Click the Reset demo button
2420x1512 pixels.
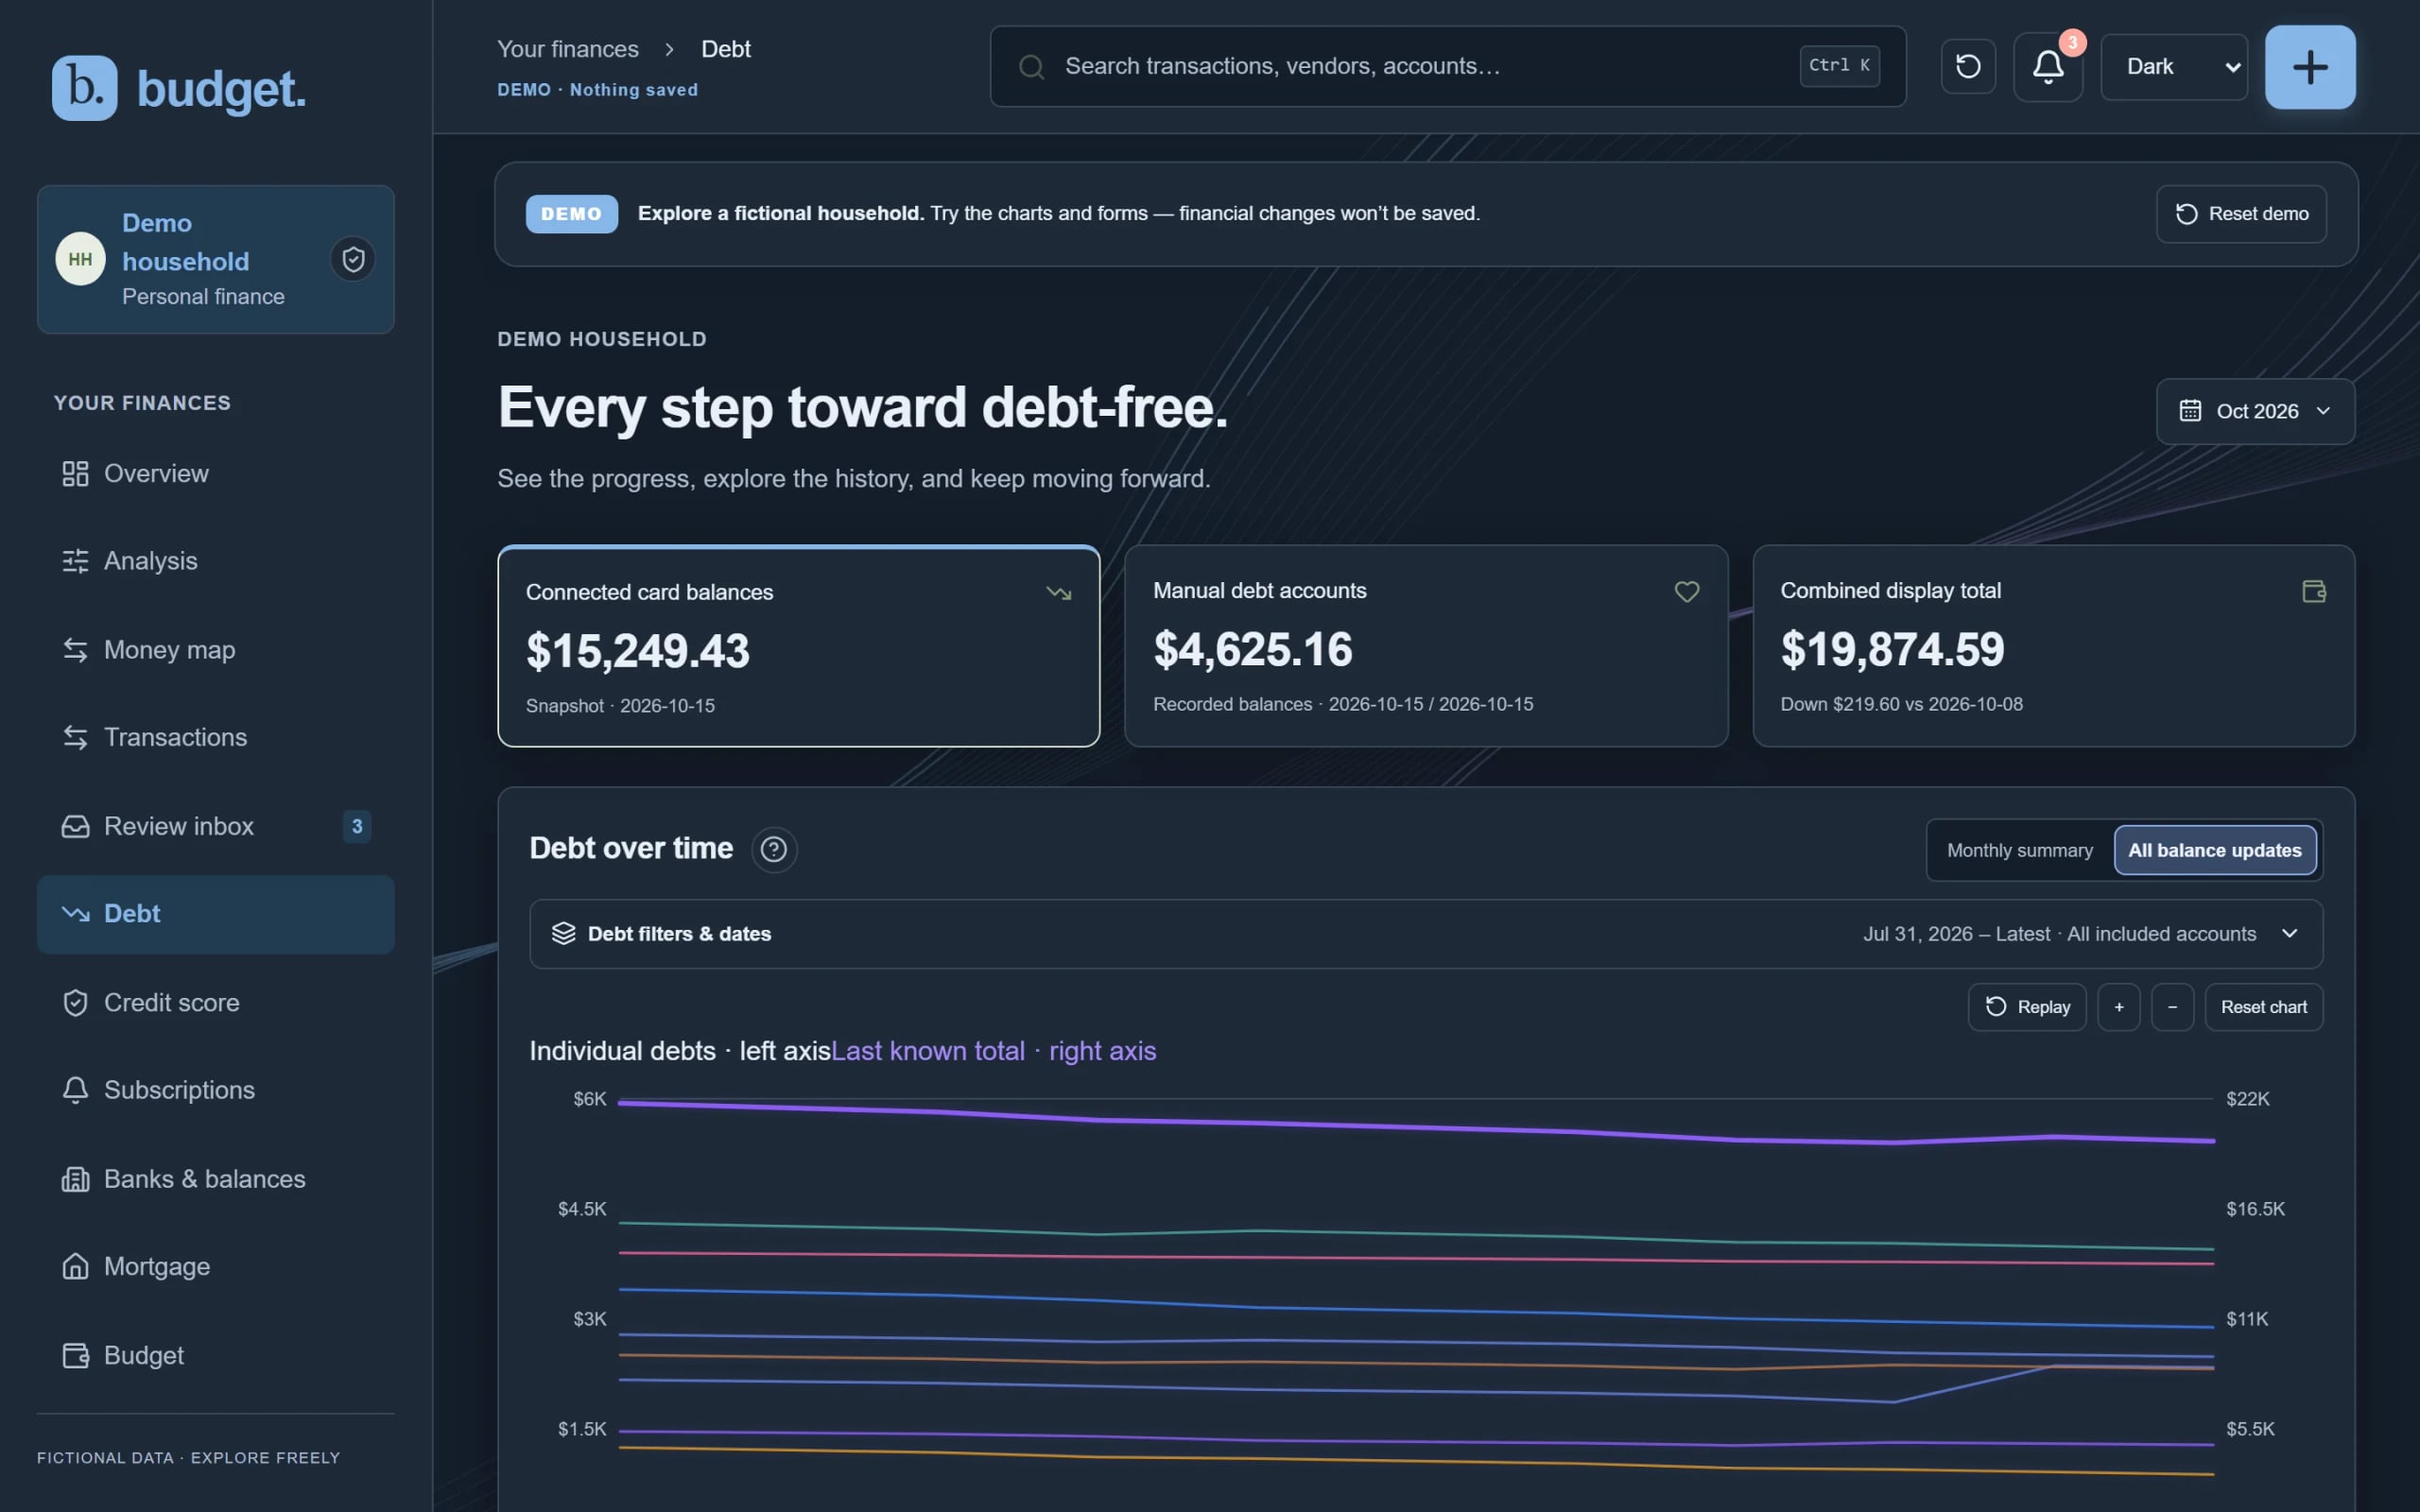(2241, 214)
